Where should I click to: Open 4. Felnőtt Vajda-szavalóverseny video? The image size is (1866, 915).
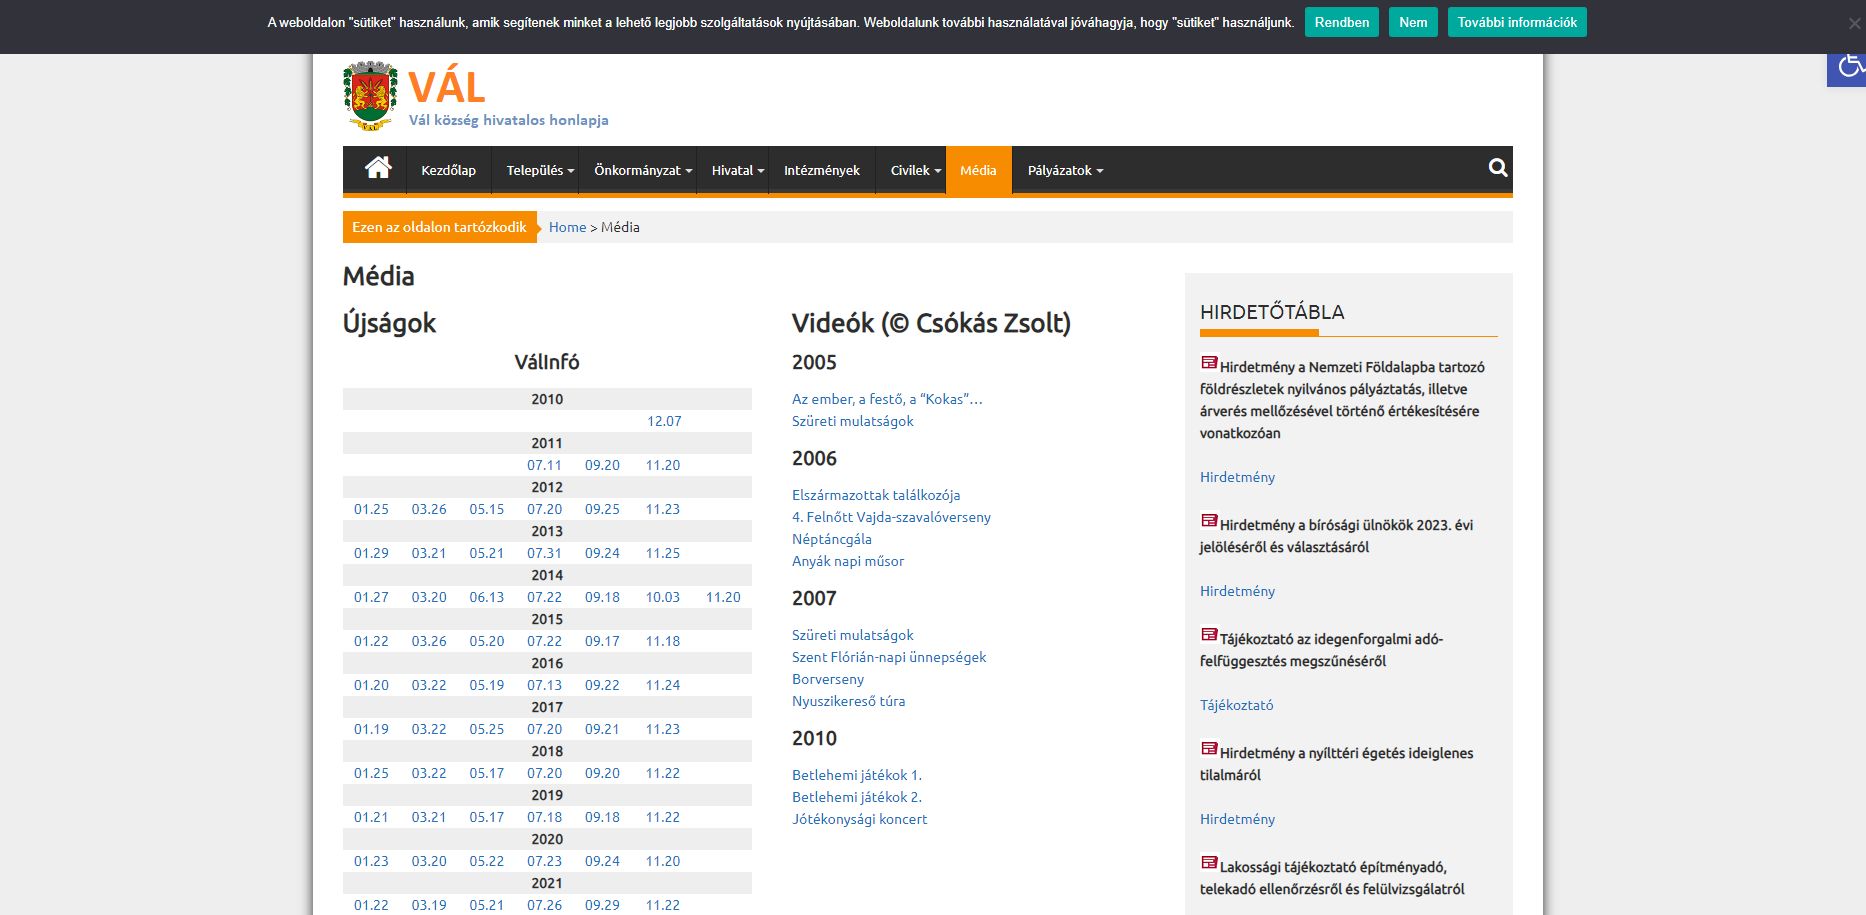[x=891, y=517]
